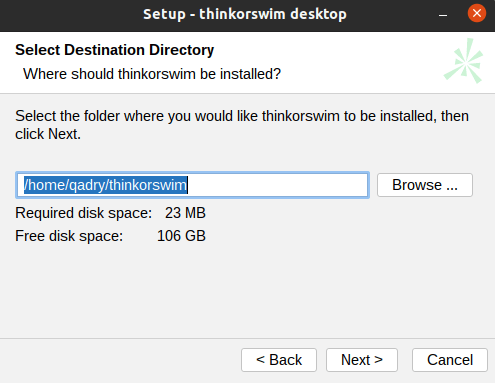Click the Setup - thinkorswim desktop title bar
The width and height of the screenshot is (495, 383).
[x=245, y=14]
